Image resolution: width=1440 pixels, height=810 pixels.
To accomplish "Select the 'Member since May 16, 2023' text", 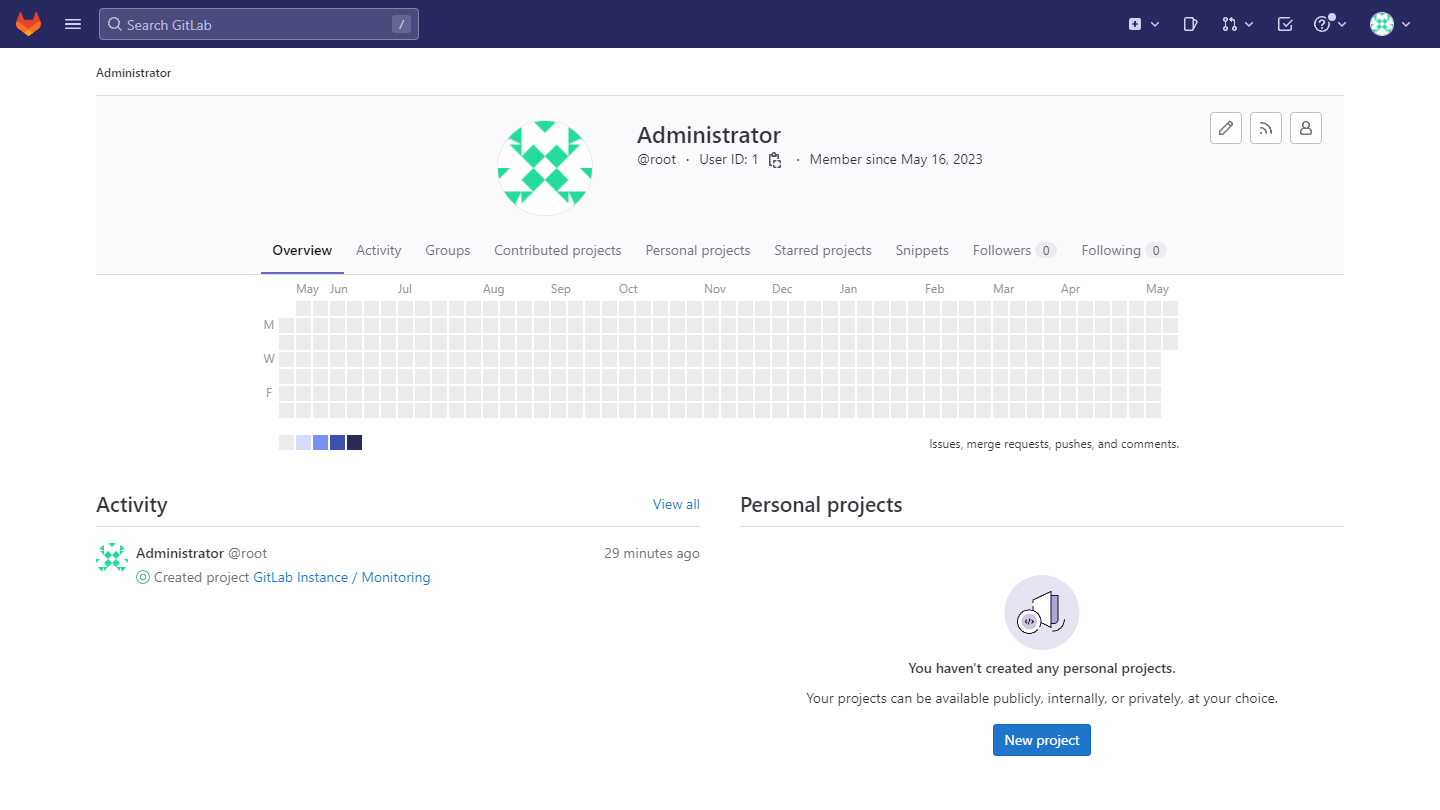I will point(896,159).
